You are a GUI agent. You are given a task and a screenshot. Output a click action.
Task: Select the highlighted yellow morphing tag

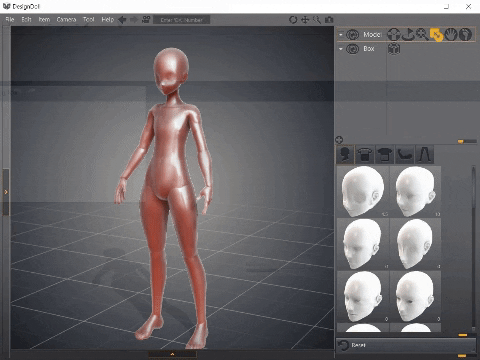[x=436, y=34]
